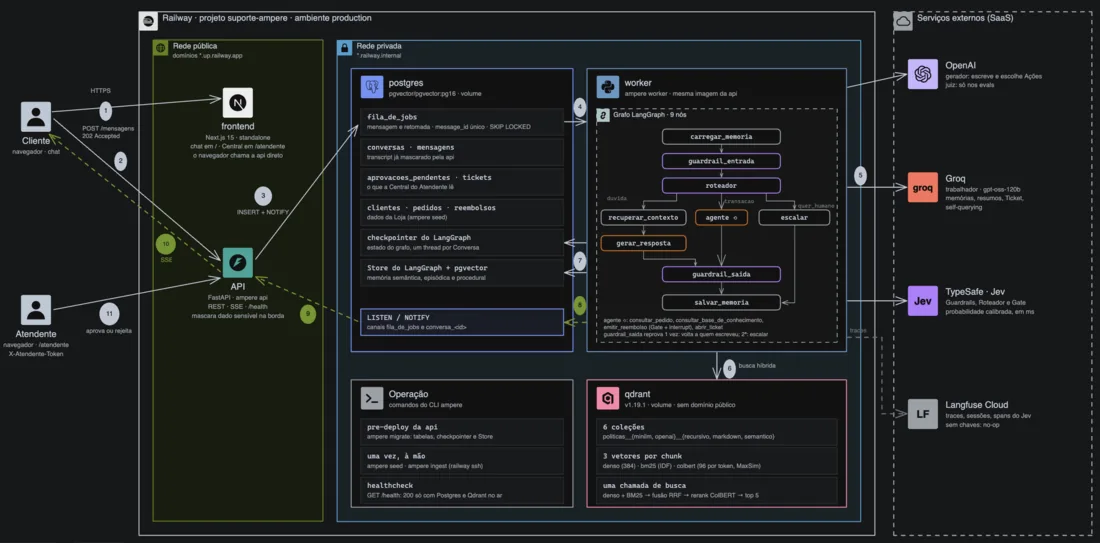
Task: Click the OpenAI logo icon
Action: pos(923,74)
